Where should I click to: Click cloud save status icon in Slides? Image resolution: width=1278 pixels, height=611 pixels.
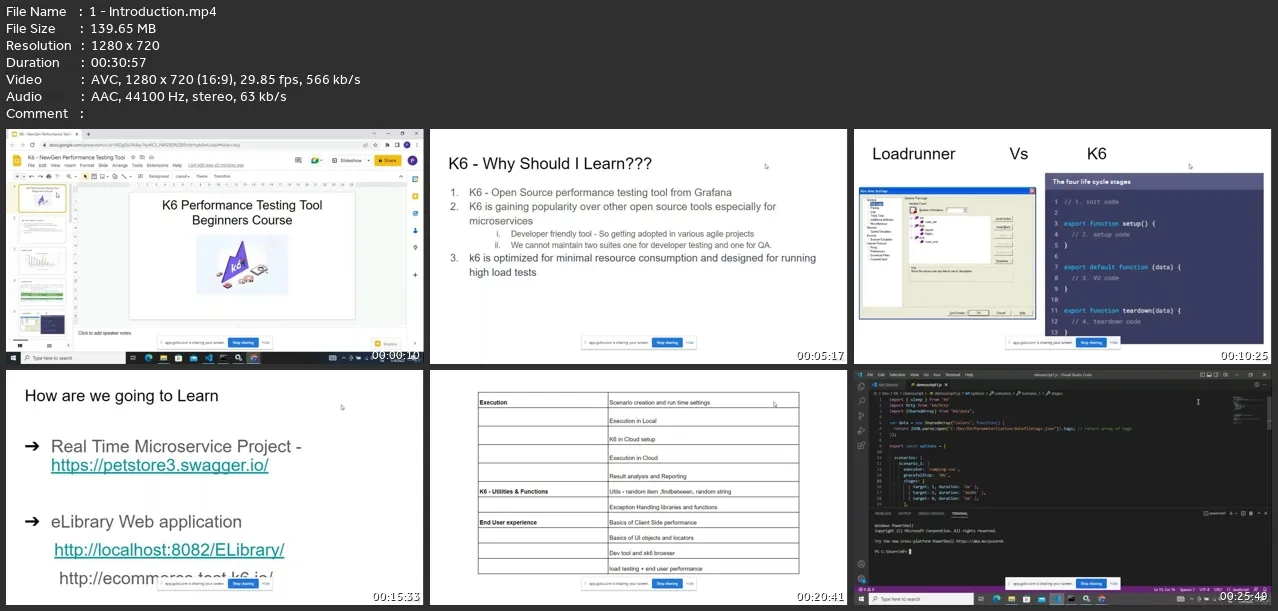point(151,157)
